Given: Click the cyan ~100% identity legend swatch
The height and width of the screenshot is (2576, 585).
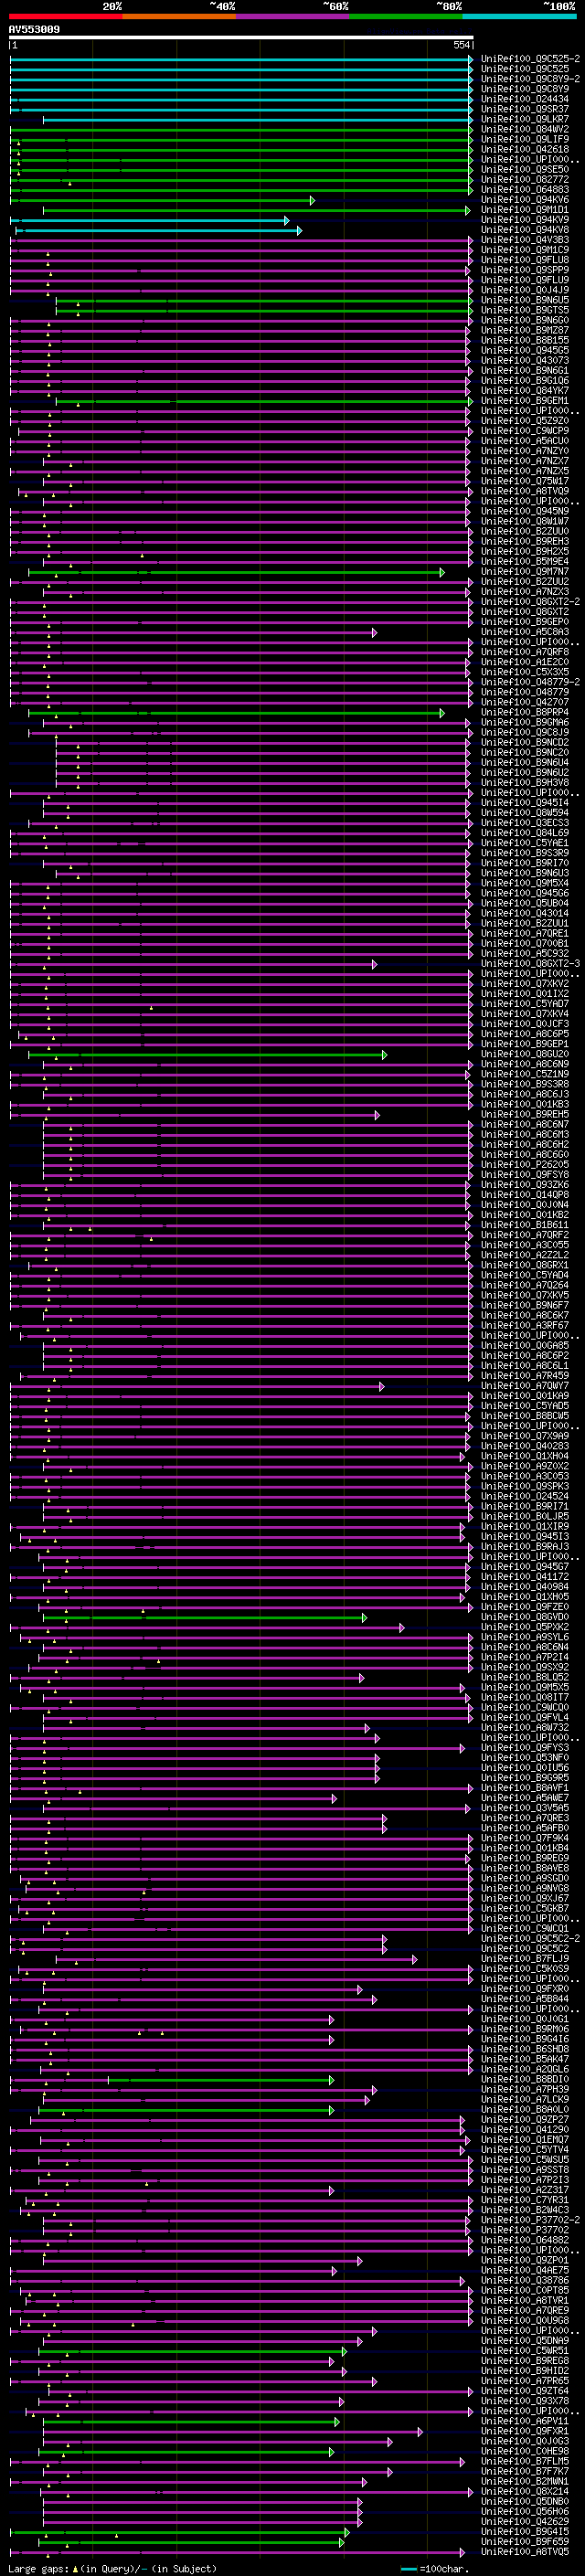Looking at the screenshot, I should (x=519, y=16).
